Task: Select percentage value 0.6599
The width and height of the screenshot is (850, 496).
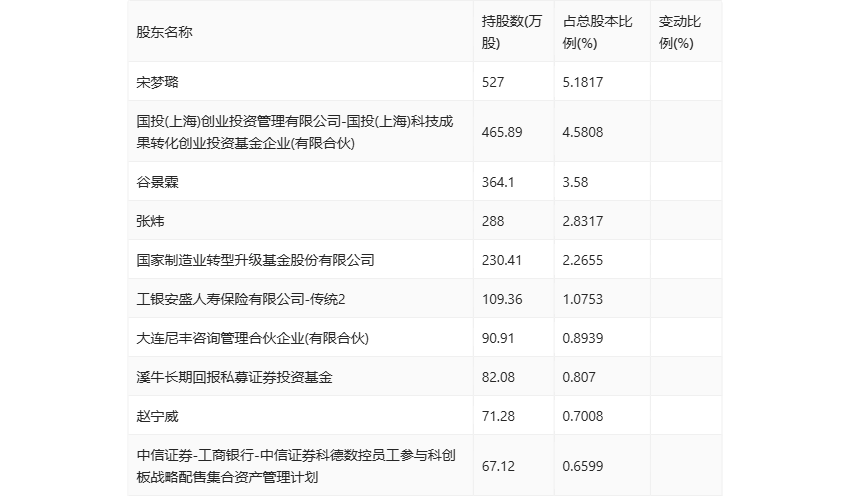Action: [x=583, y=466]
